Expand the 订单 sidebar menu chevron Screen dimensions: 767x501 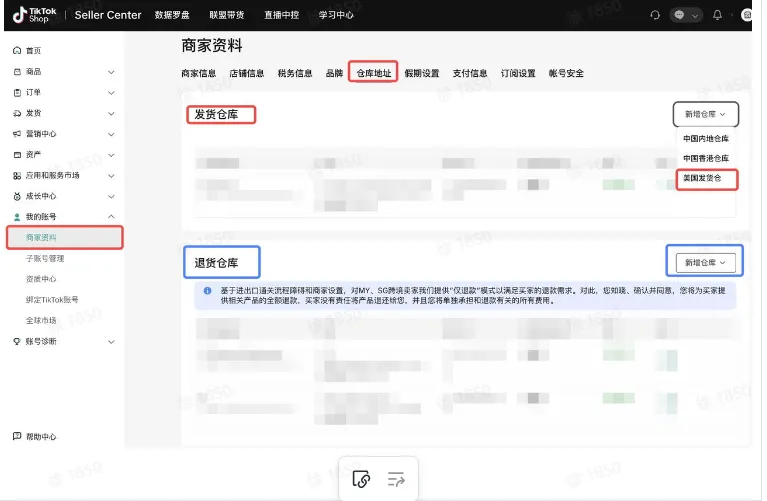click(x=111, y=93)
